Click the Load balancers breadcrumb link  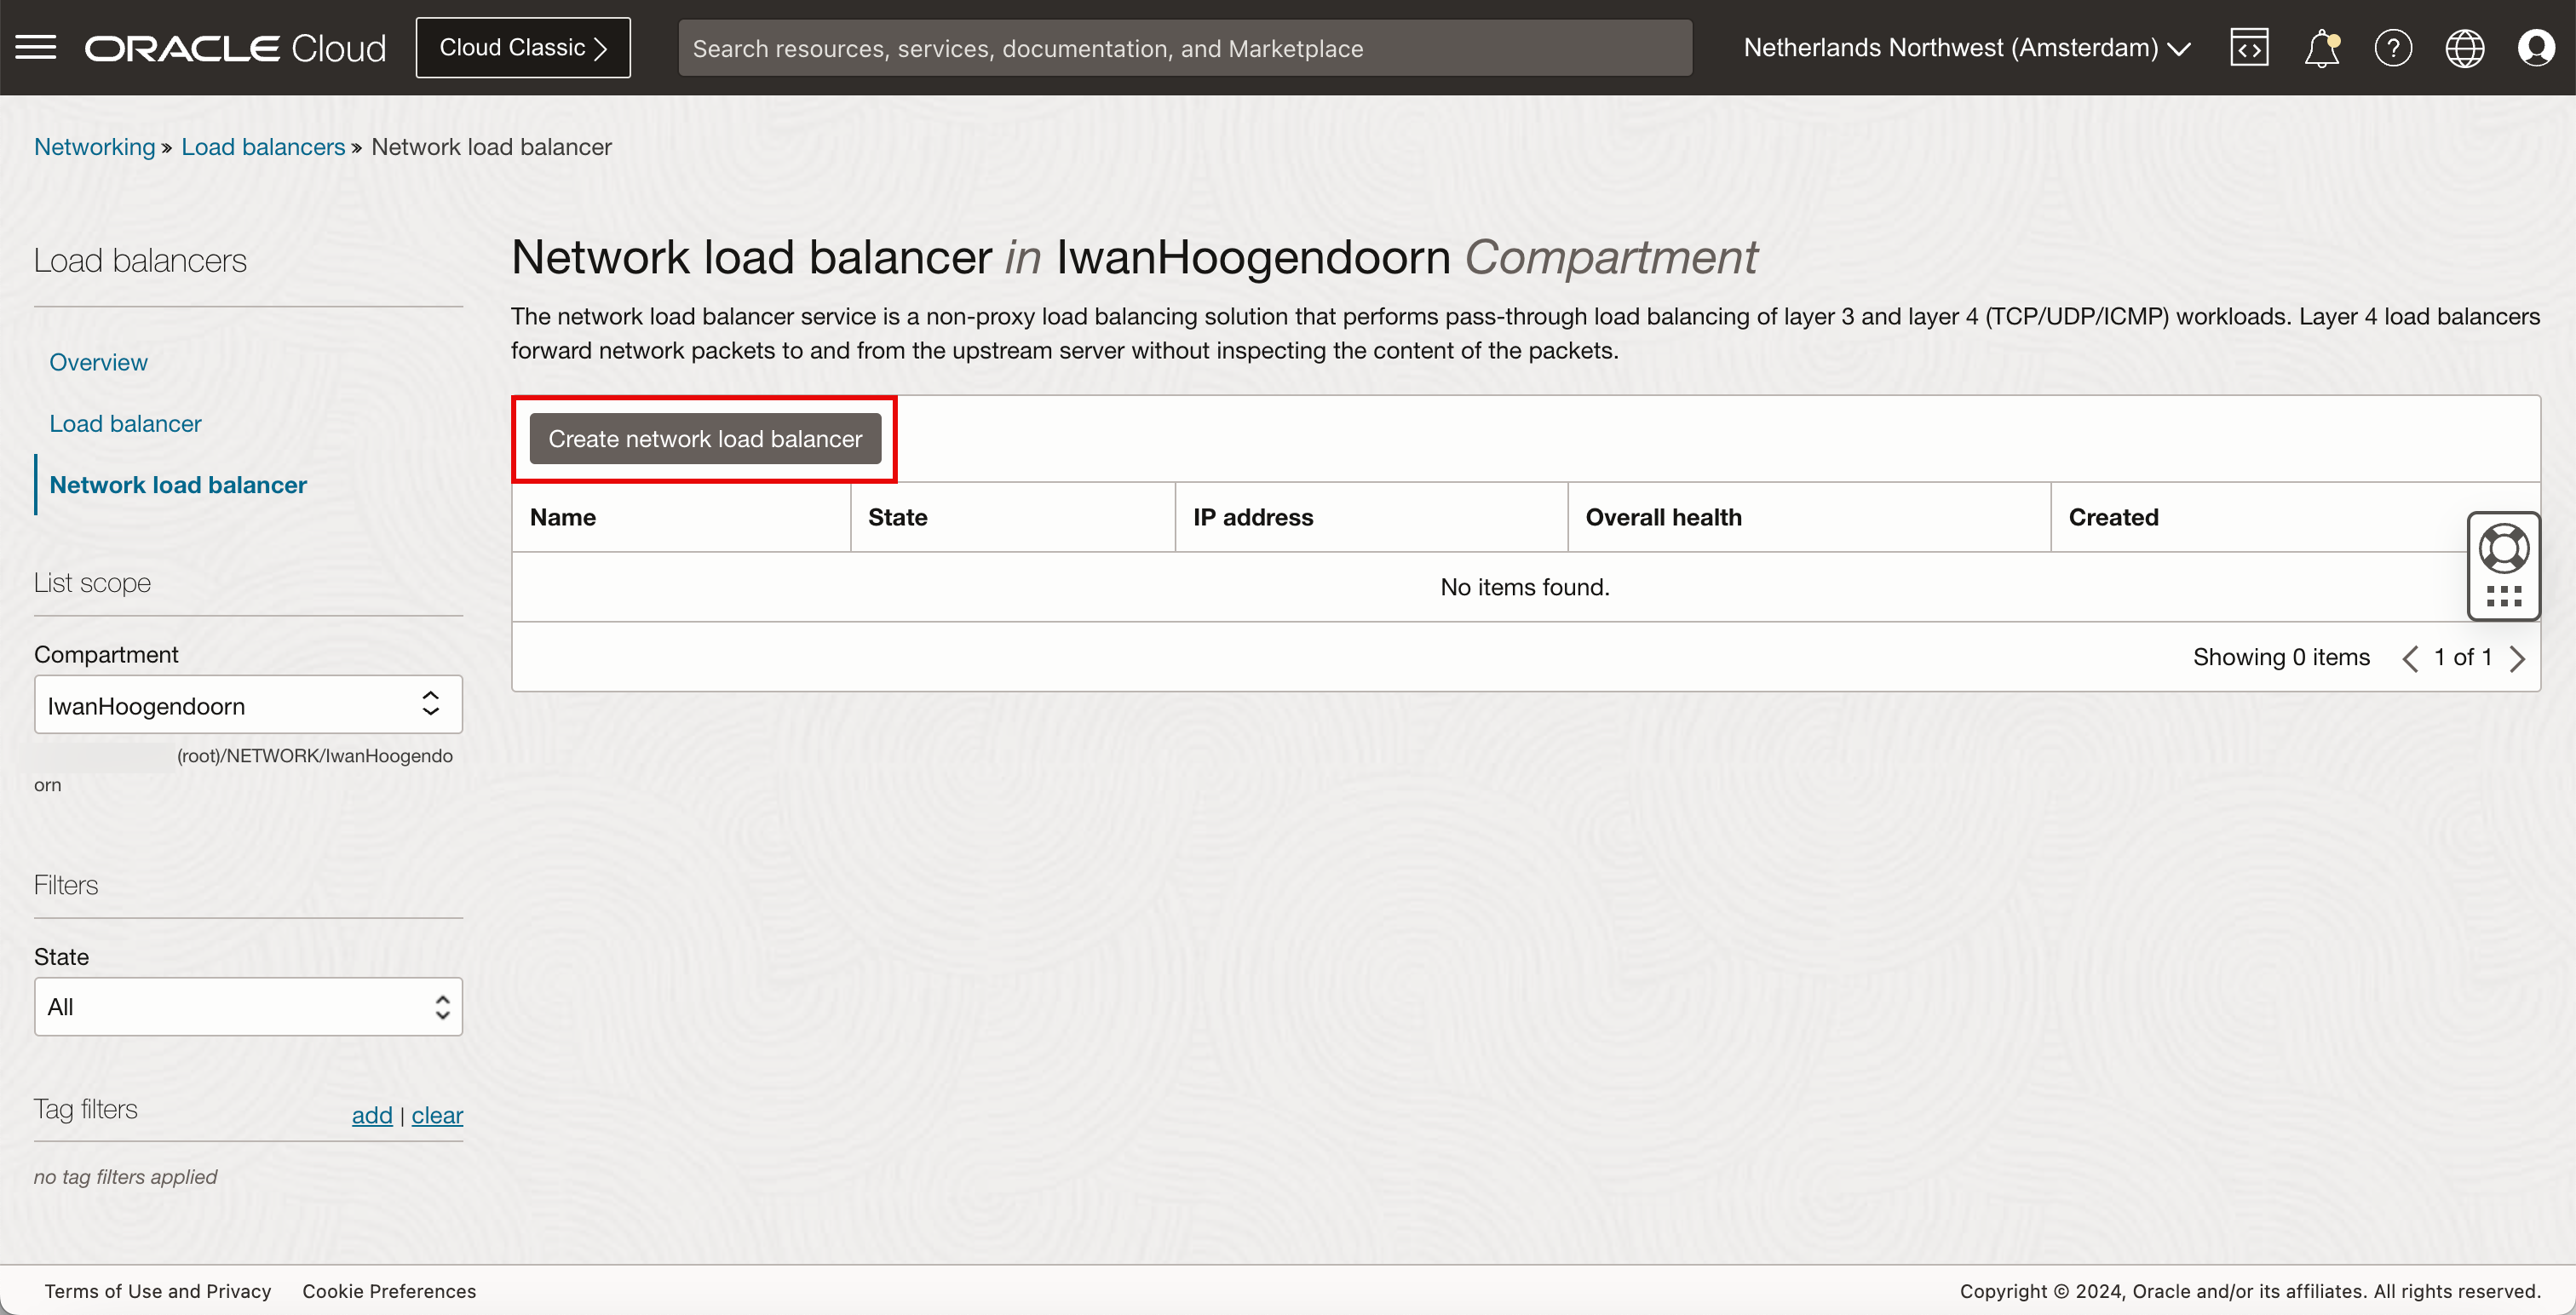click(263, 147)
